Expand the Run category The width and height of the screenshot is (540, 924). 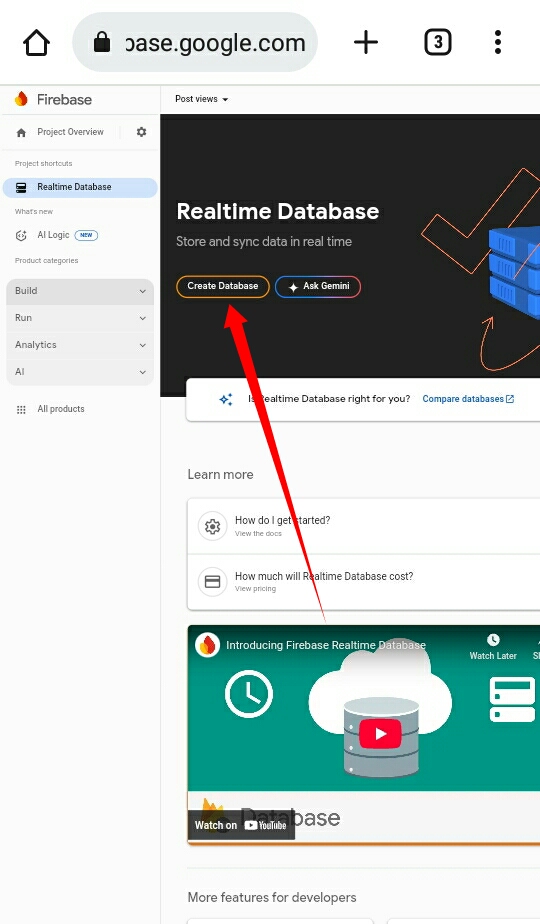tap(80, 318)
